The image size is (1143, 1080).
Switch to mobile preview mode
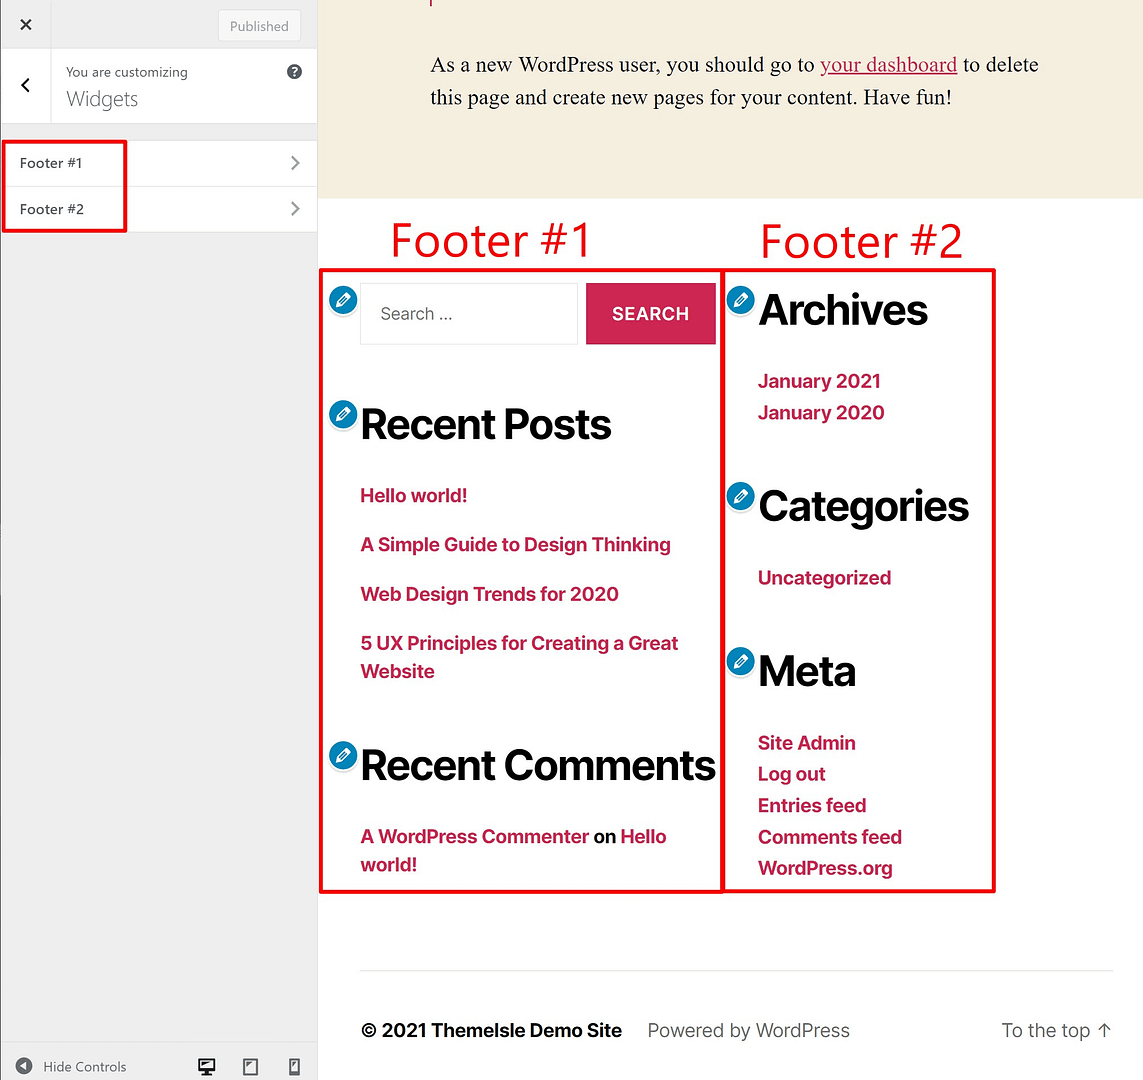tap(293, 1066)
